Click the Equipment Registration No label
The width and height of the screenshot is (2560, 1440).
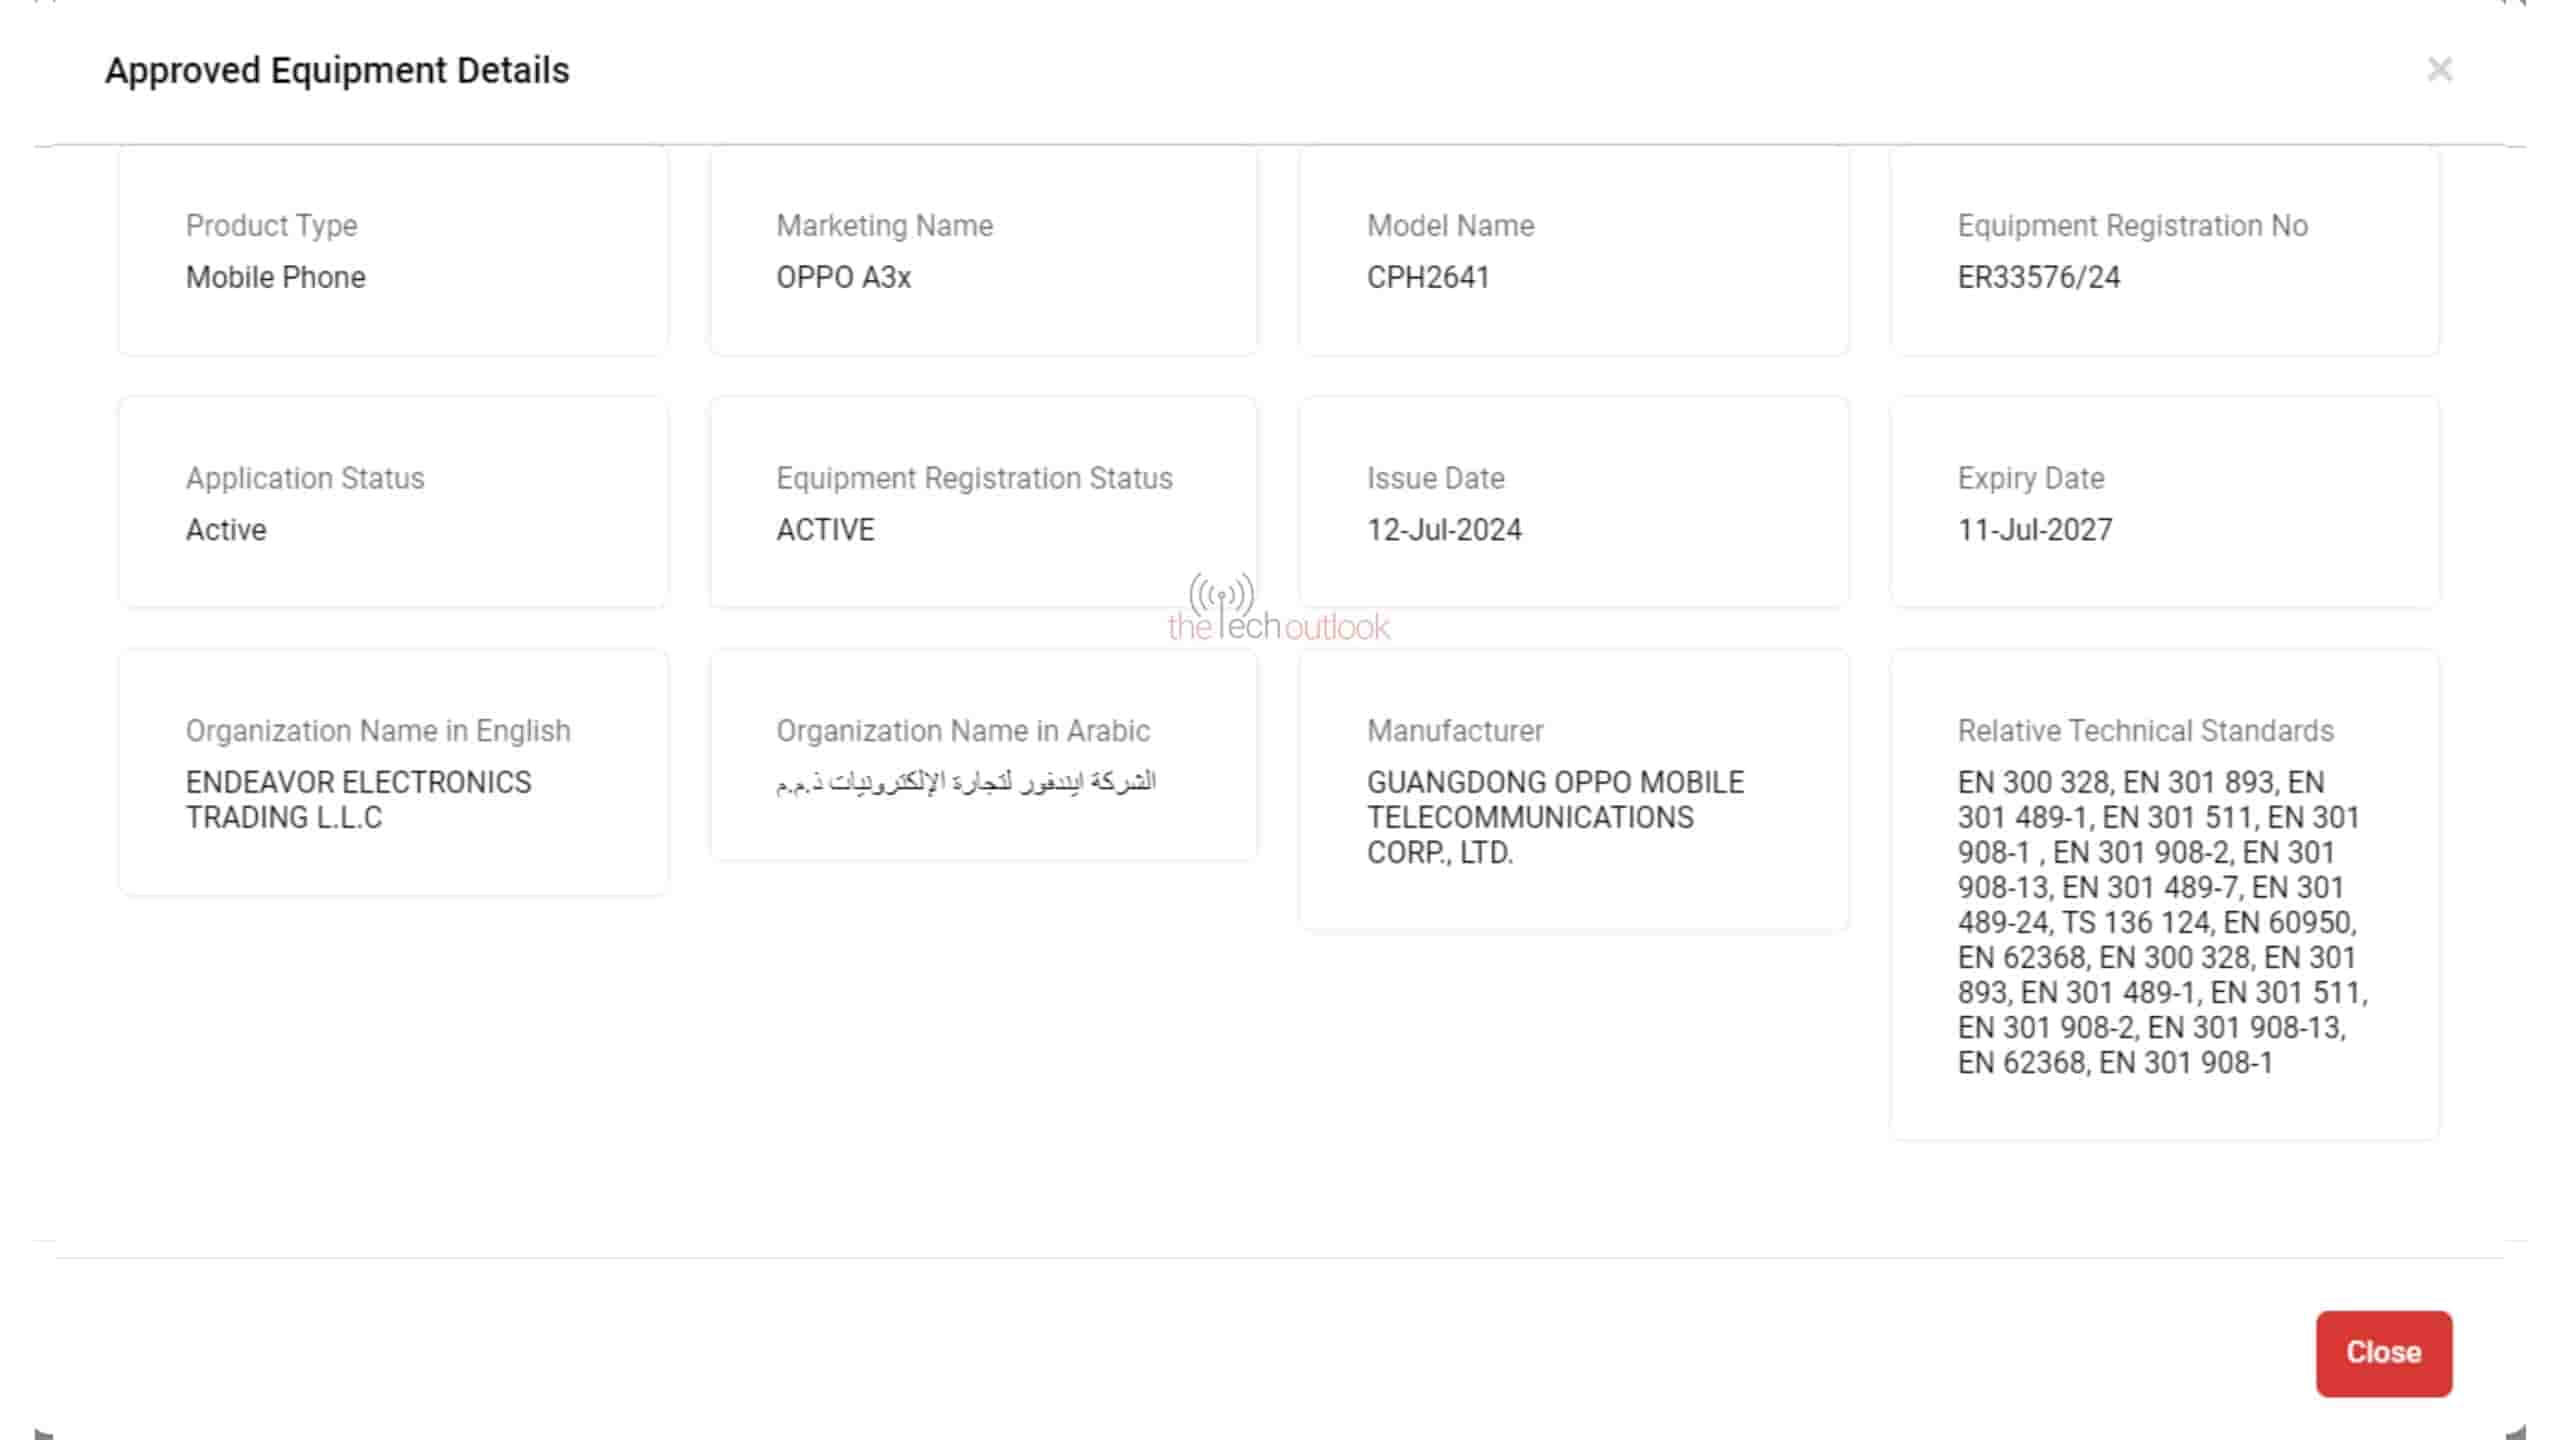[2132, 226]
